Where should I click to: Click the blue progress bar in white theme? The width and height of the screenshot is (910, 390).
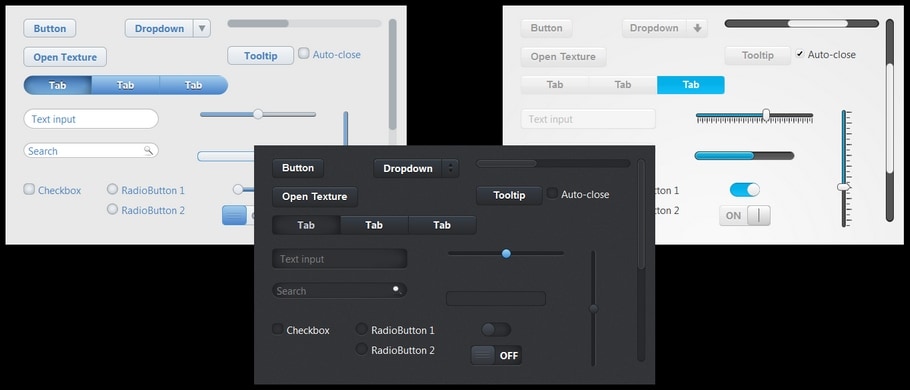(x=744, y=156)
